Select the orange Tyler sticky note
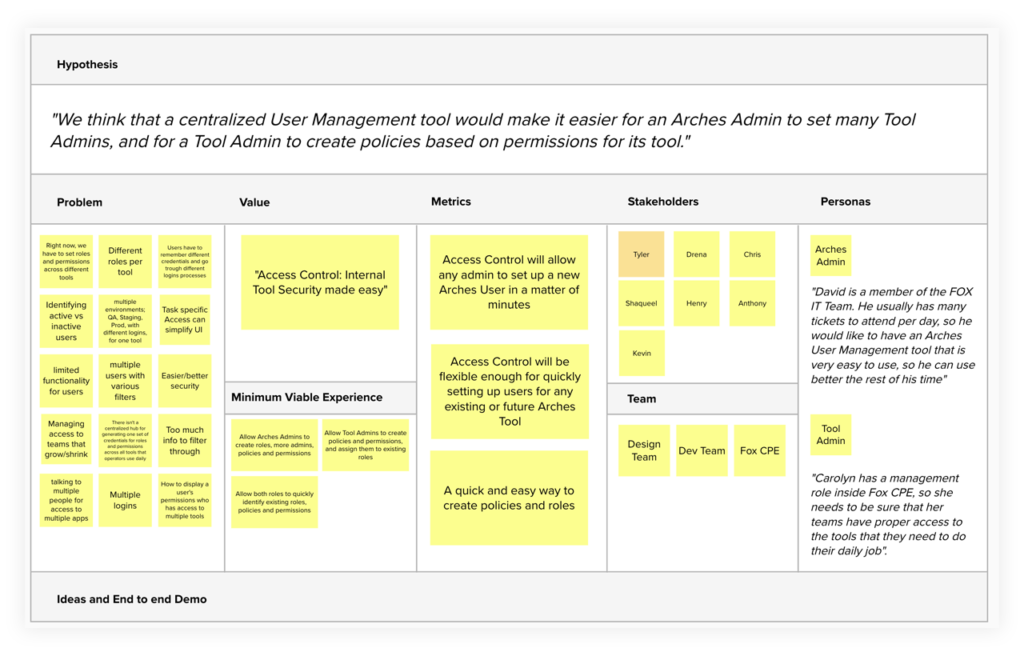The width and height of the screenshot is (1024, 656). tap(641, 254)
